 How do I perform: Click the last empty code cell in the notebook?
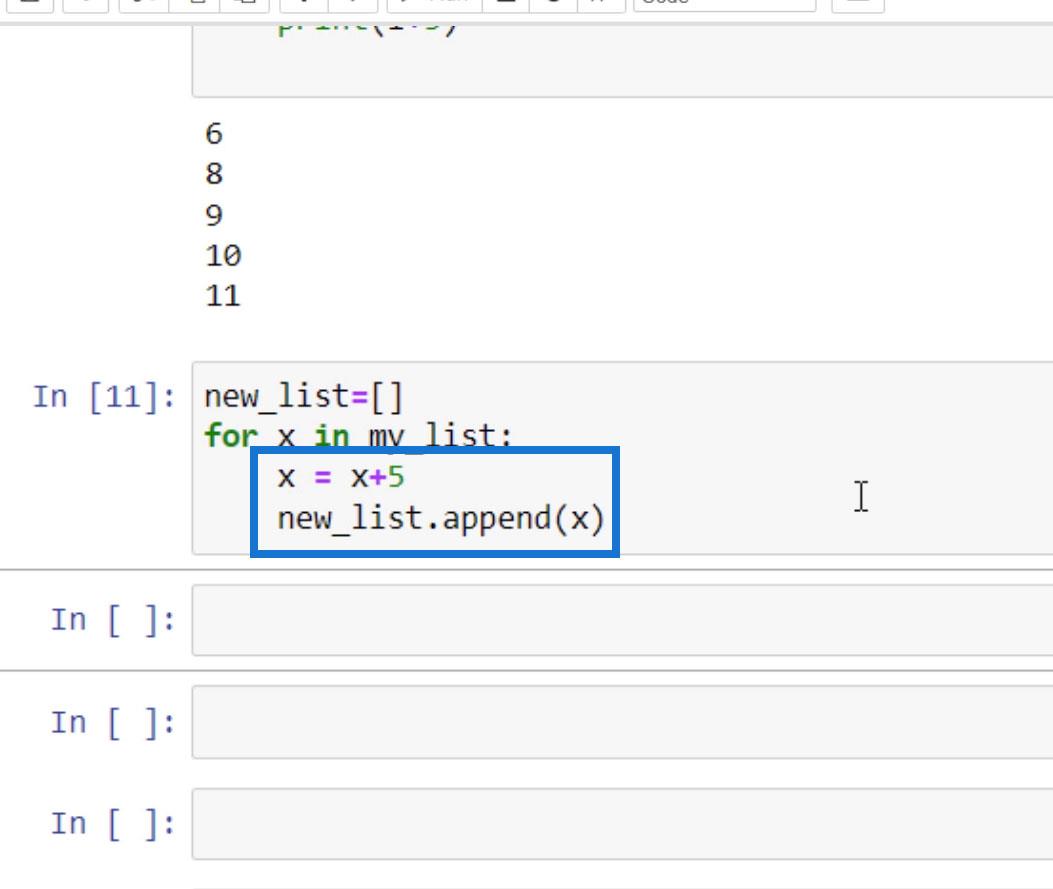tap(622, 824)
